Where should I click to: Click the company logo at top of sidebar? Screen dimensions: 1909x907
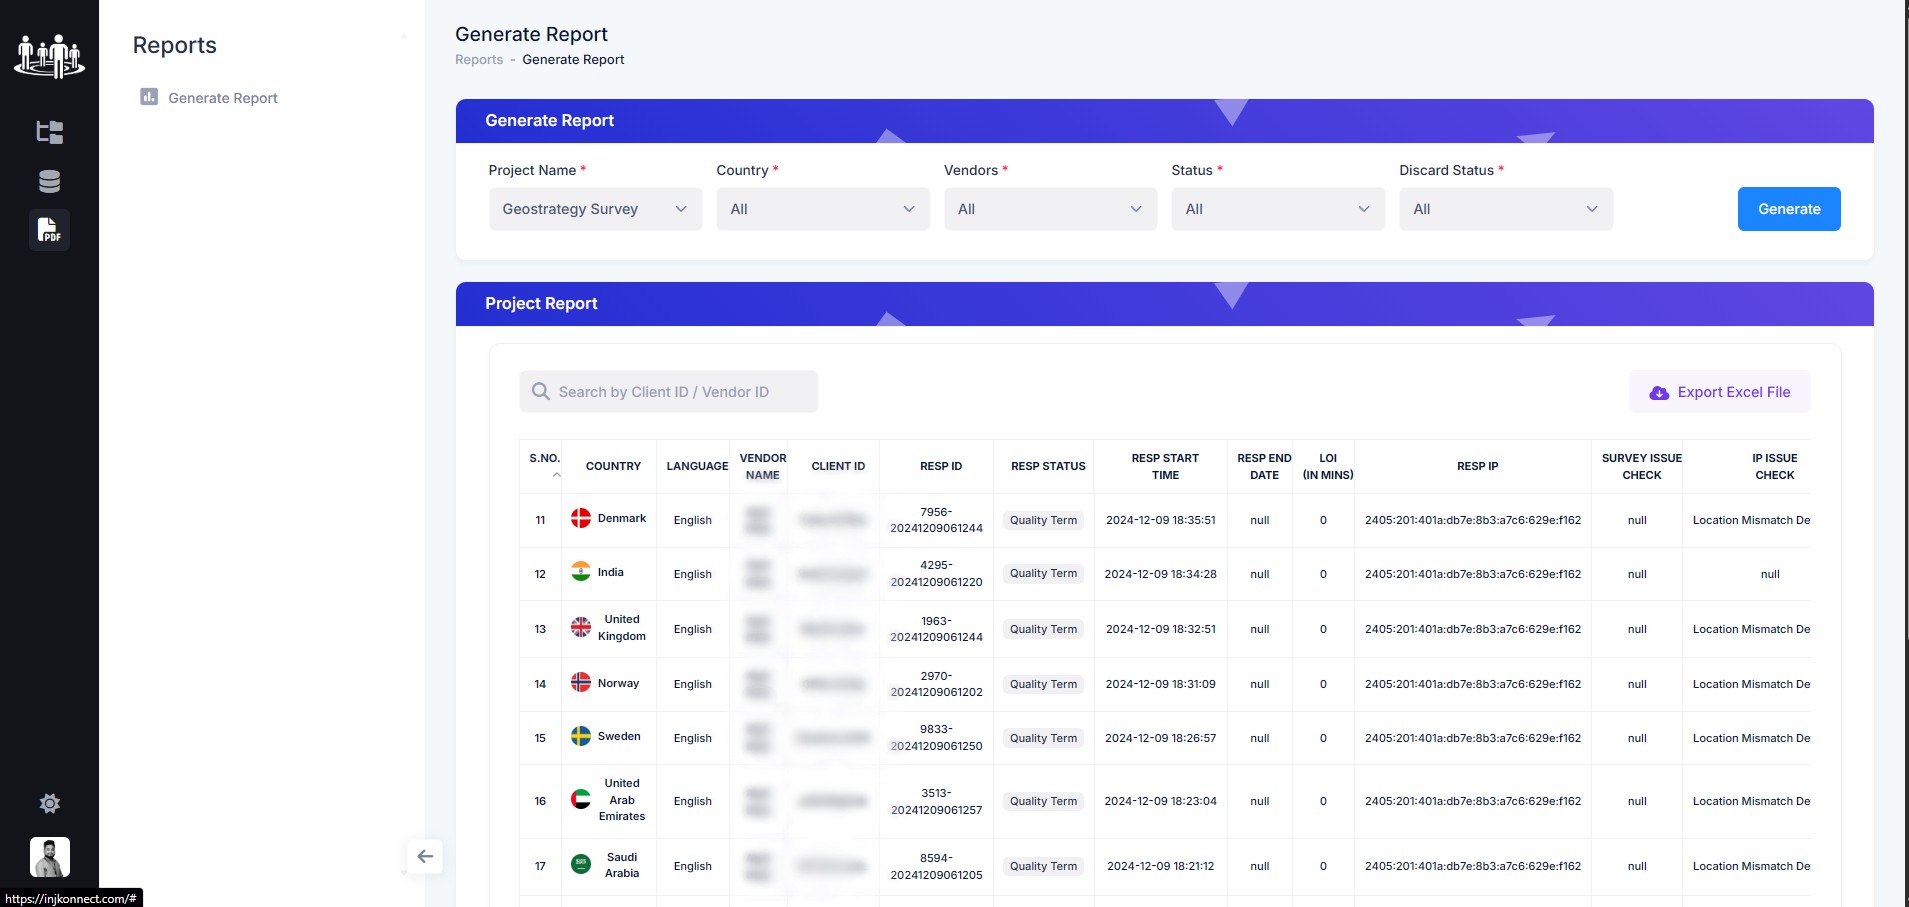pyautogui.click(x=49, y=56)
